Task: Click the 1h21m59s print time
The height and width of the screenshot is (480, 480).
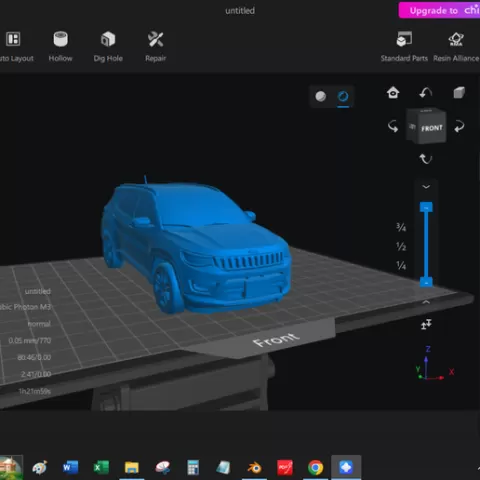Action: (35, 391)
